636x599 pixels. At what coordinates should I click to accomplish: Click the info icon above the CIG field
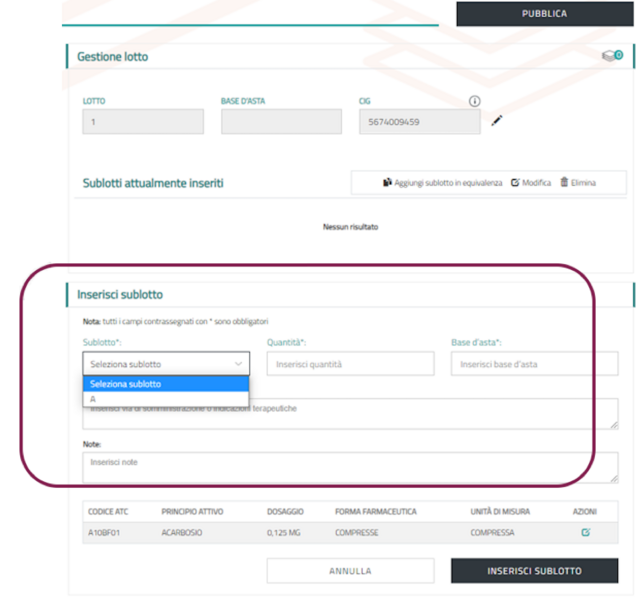click(x=475, y=101)
